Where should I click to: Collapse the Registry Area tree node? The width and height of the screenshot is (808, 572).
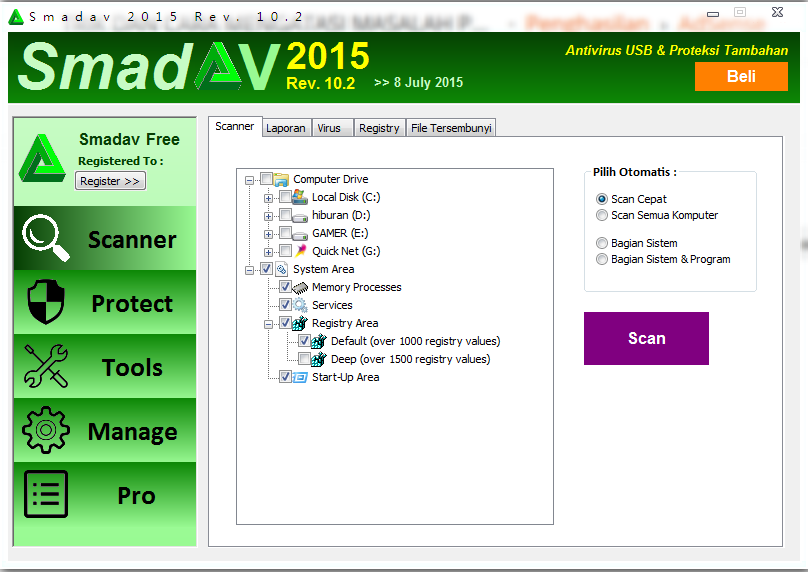point(268,324)
